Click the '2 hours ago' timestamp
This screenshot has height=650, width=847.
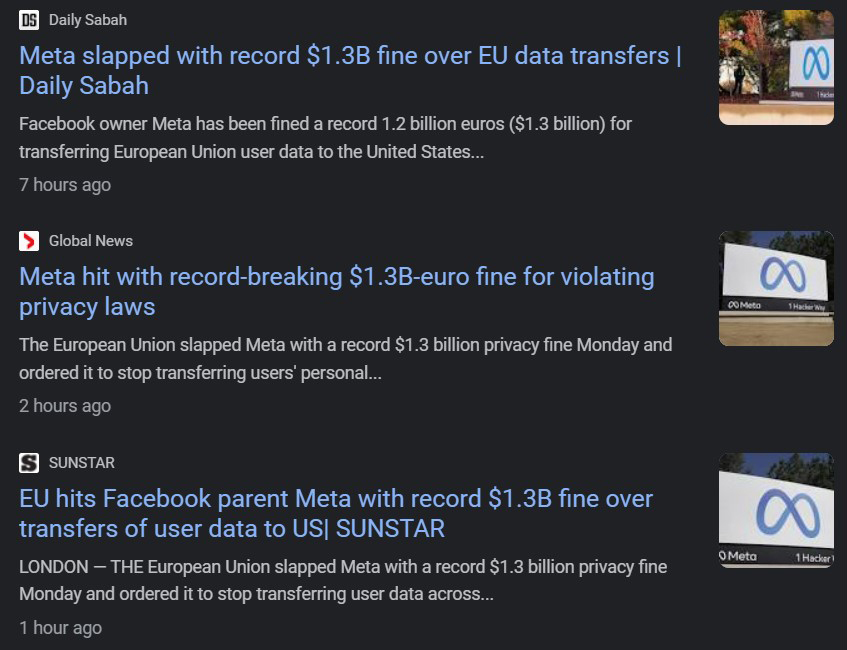[65, 406]
